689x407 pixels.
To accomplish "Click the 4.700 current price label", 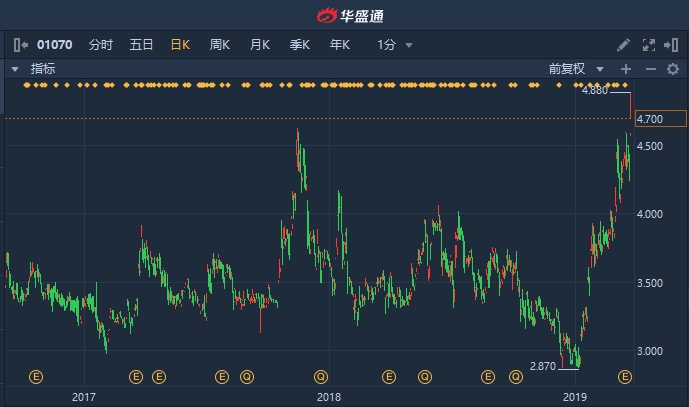I will click(x=649, y=119).
